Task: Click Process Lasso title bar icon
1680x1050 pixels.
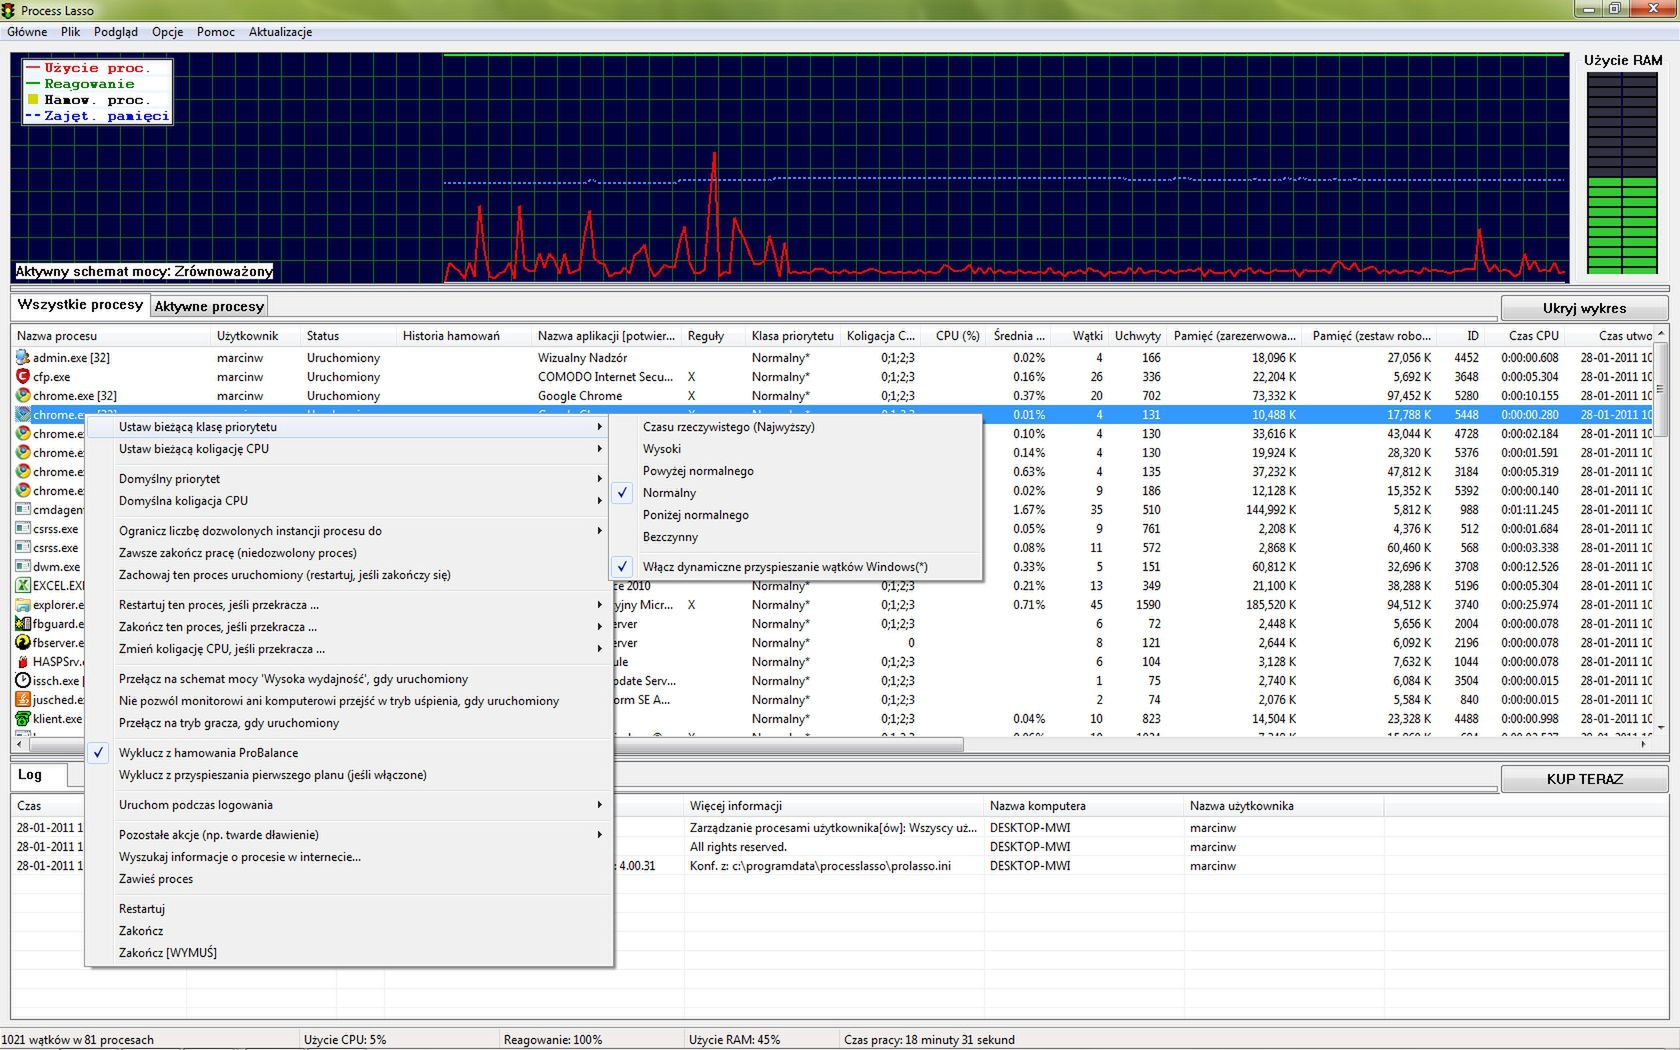Action: [x=9, y=10]
